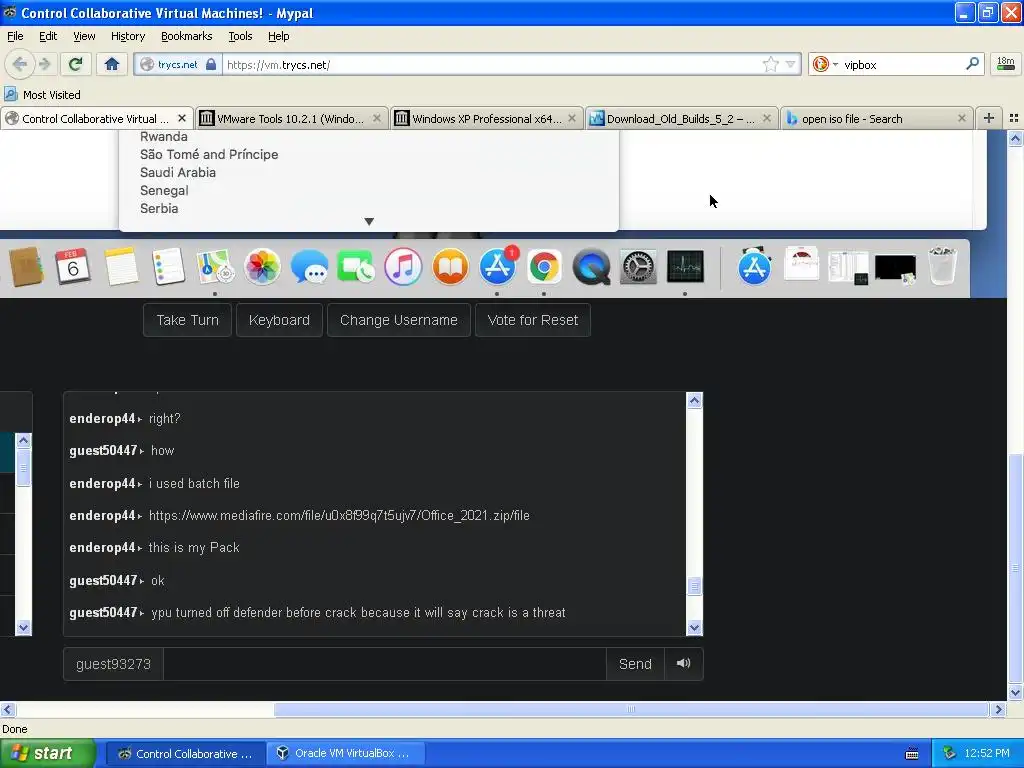Open the History menu
The height and width of the screenshot is (768, 1024).
coord(127,36)
